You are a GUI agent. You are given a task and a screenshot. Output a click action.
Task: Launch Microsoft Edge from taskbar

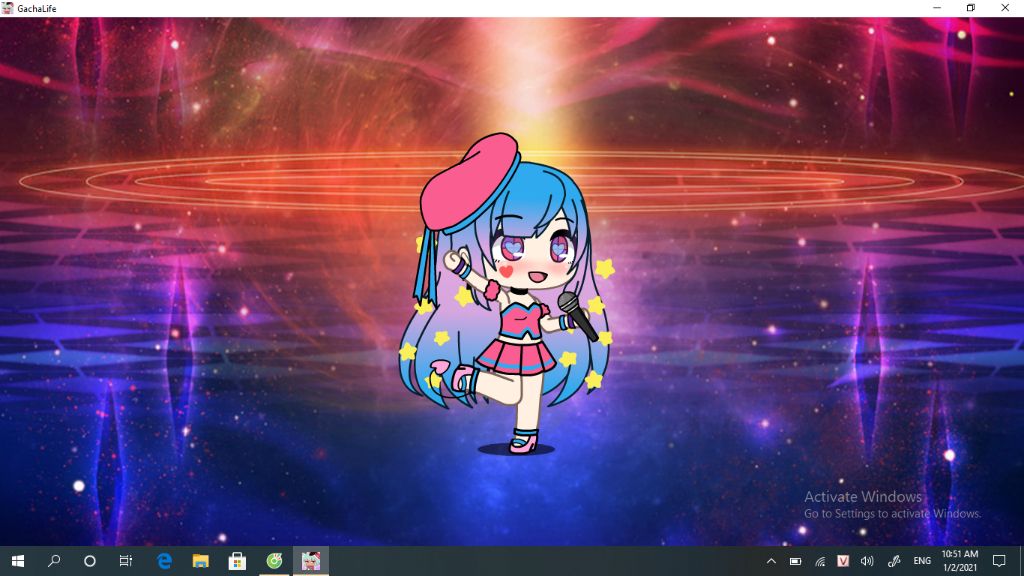[x=165, y=561]
